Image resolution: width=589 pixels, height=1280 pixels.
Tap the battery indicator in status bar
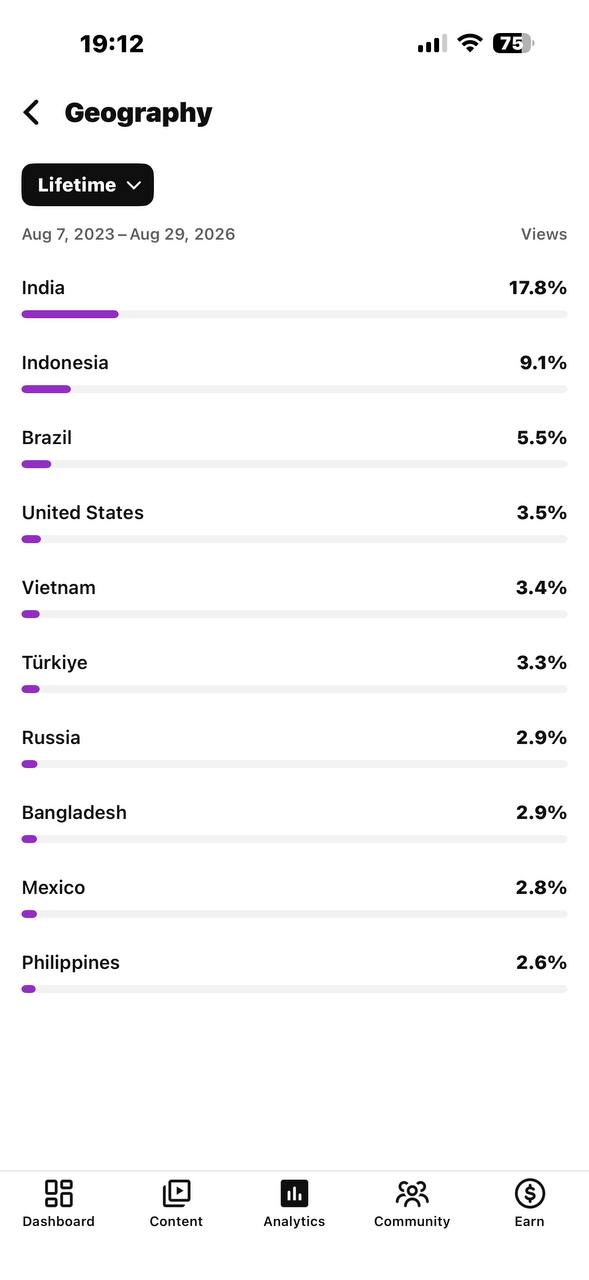[x=513, y=43]
